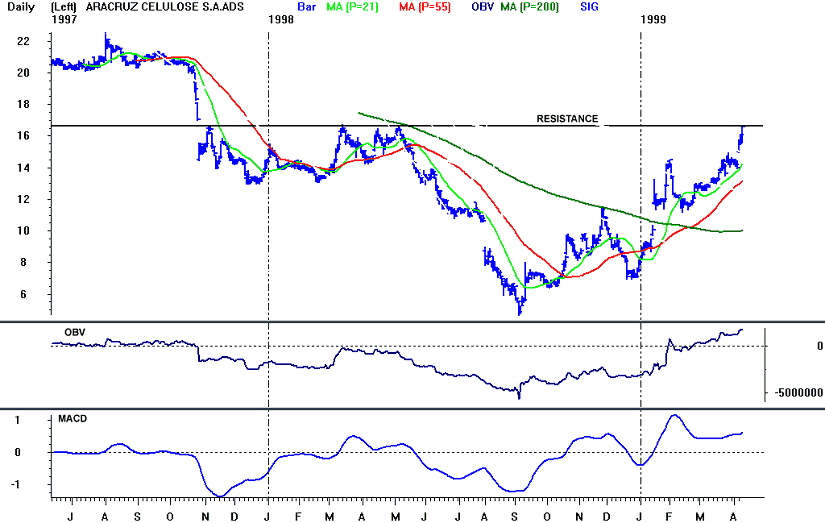Select the 'Bar' legend entry
Image resolution: width=825 pixels, height=523 pixels.
tap(306, 7)
